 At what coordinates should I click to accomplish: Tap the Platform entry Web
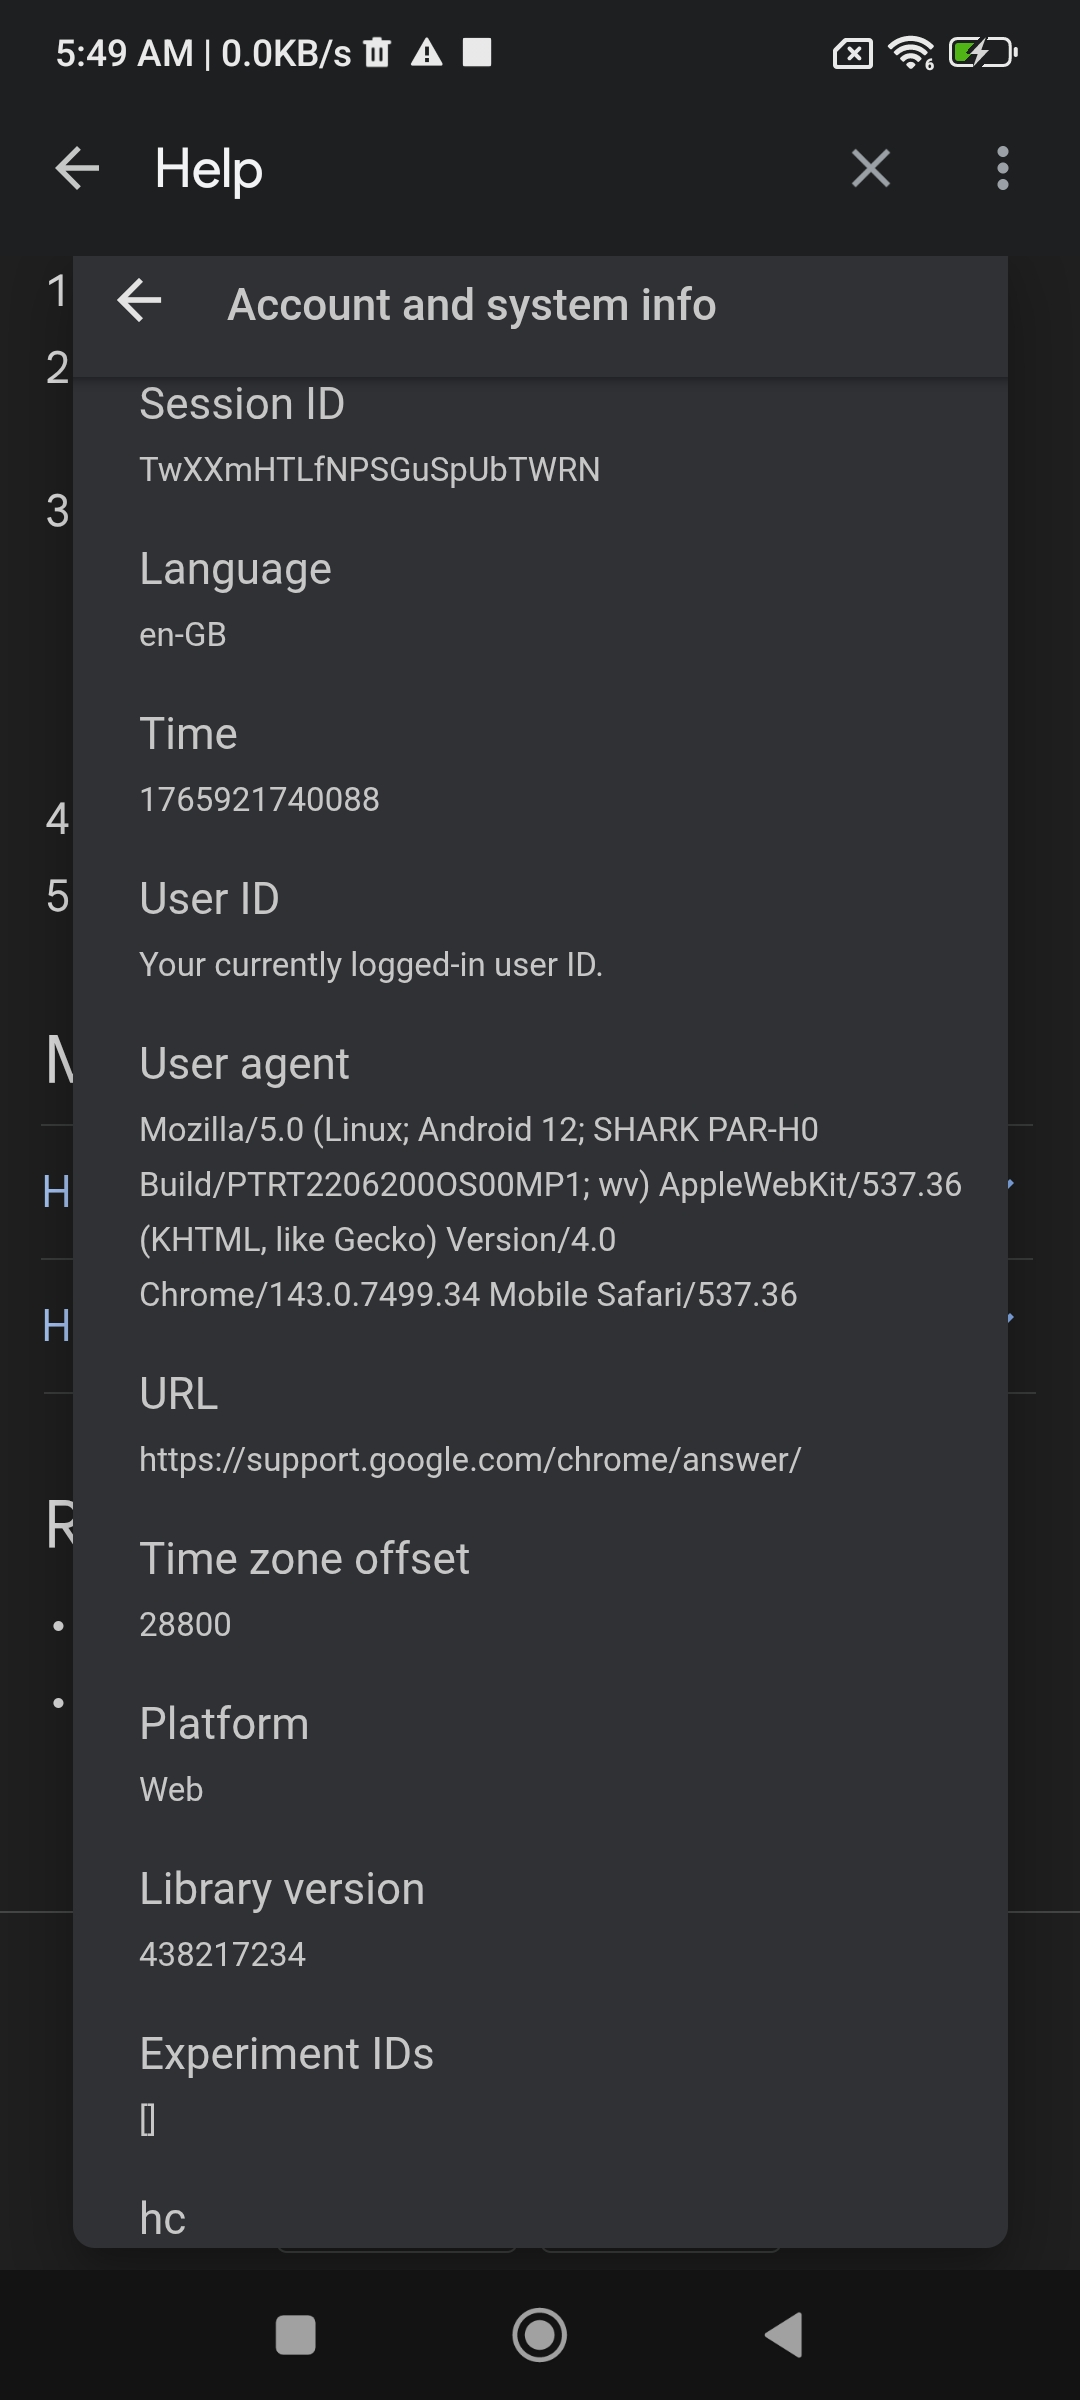pyautogui.click(x=171, y=1789)
